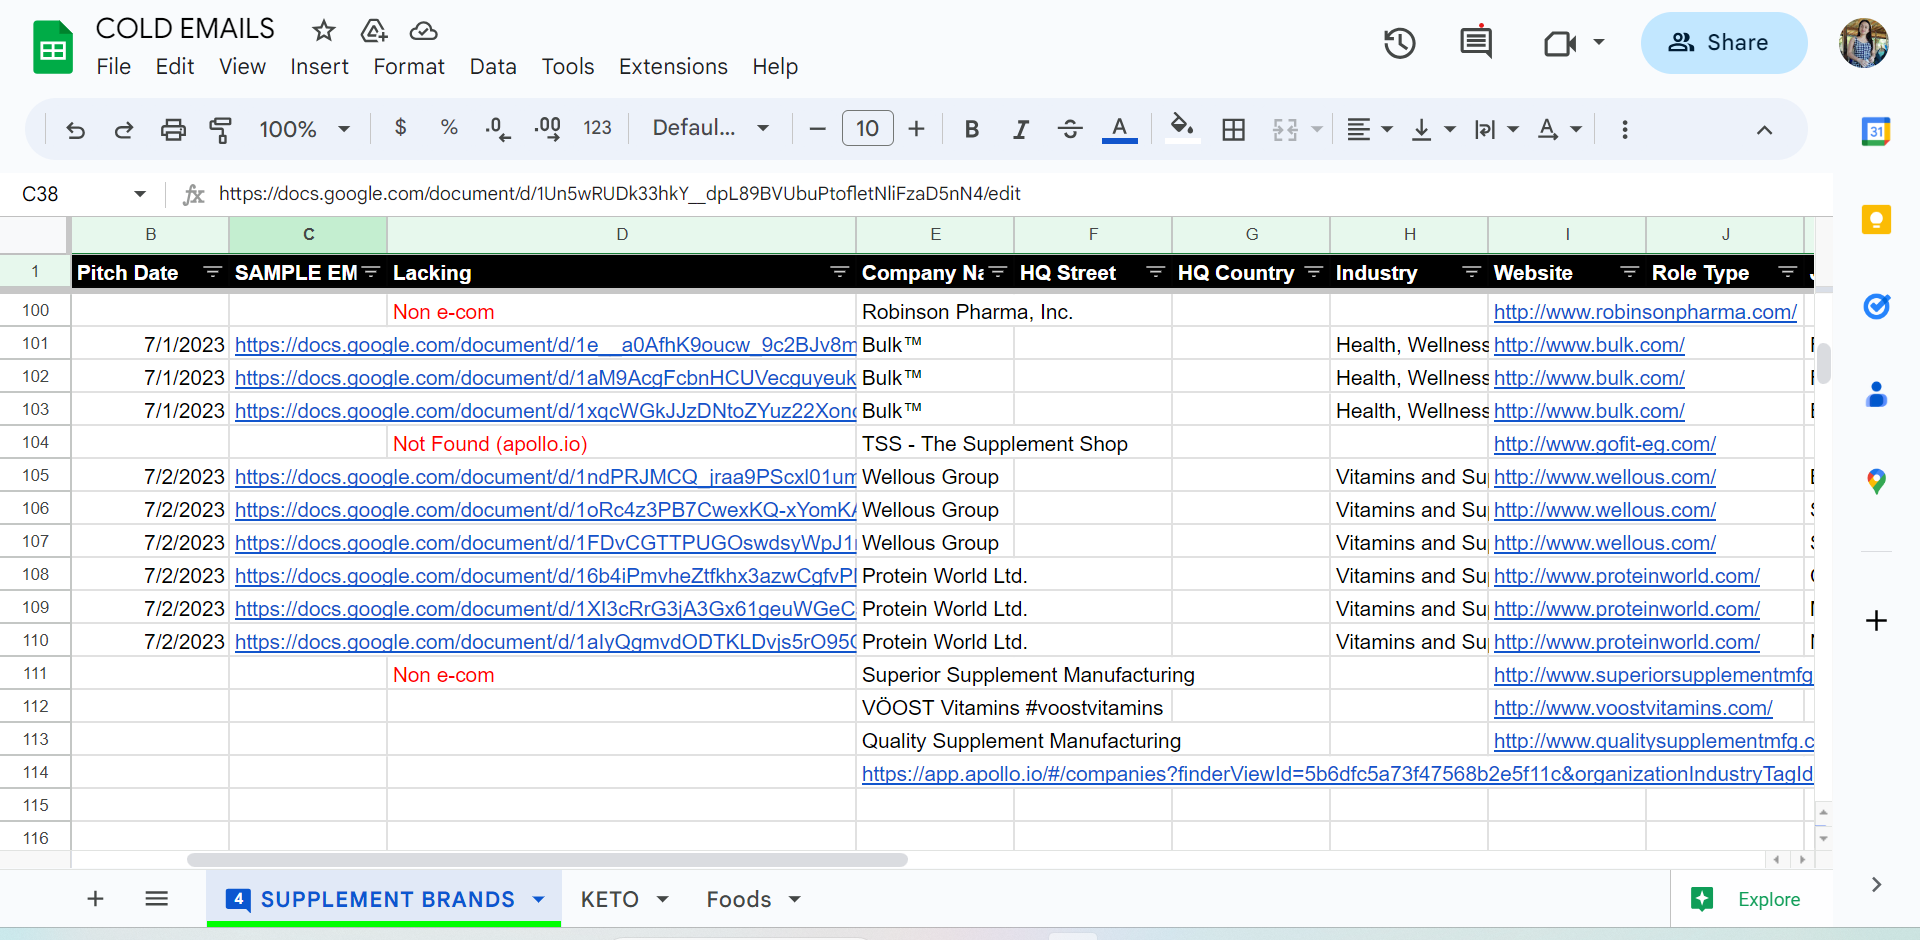Viewport: 1920px width, 940px height.
Task: Open the Insert menu
Action: click(319, 67)
